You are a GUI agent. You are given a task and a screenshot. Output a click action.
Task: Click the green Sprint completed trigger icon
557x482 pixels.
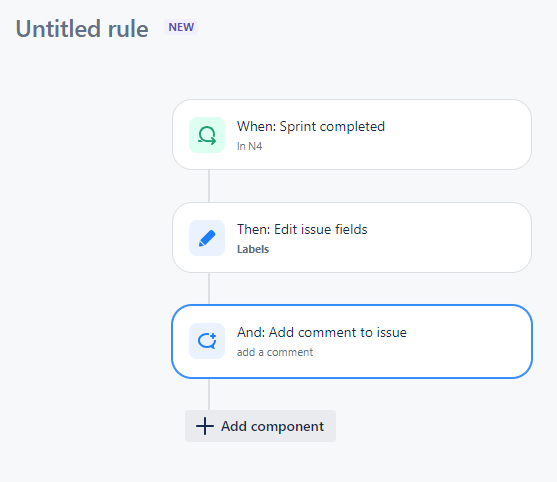coord(207,135)
